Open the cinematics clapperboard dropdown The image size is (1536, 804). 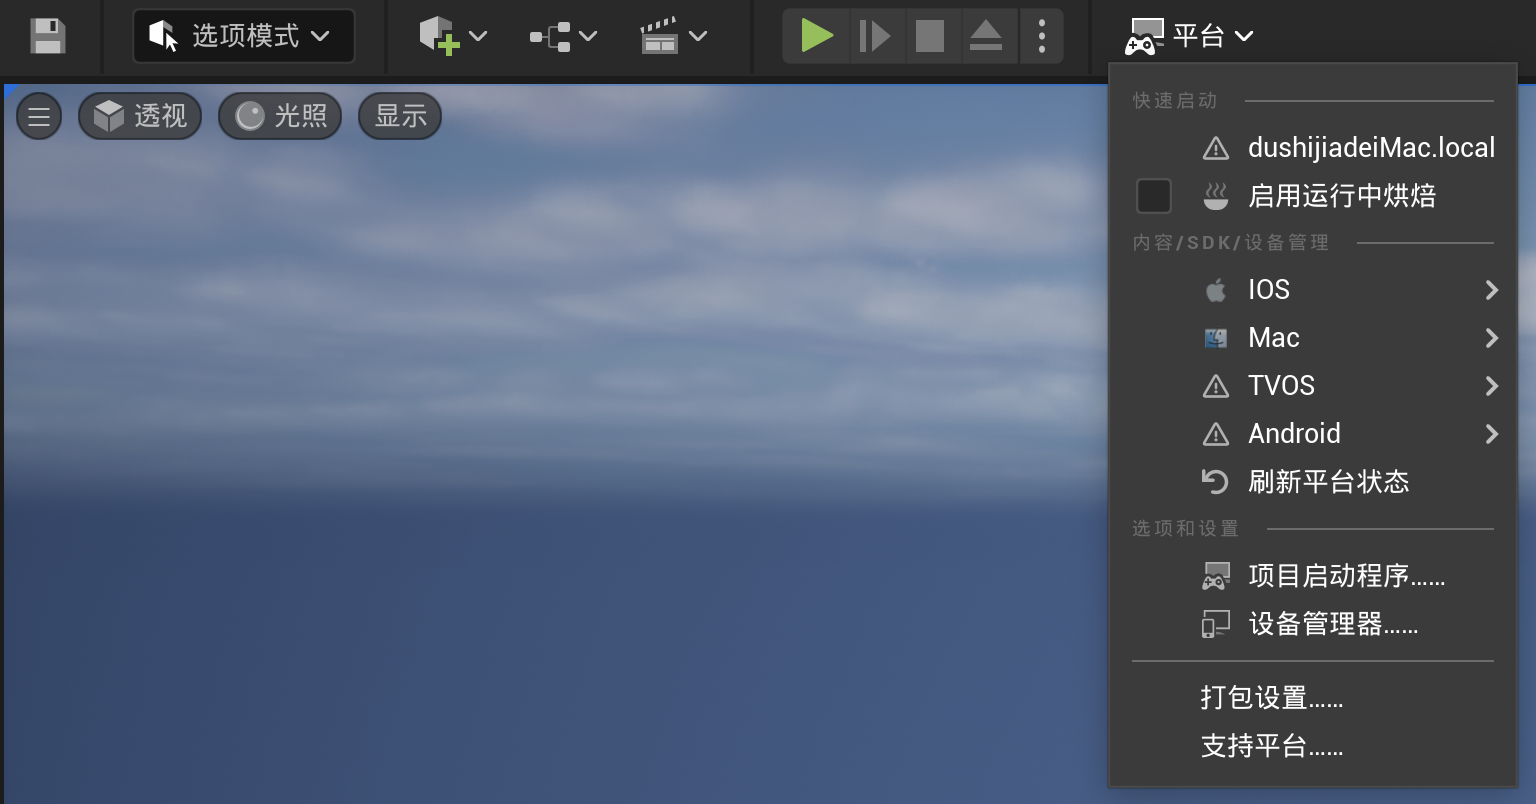tap(673, 36)
